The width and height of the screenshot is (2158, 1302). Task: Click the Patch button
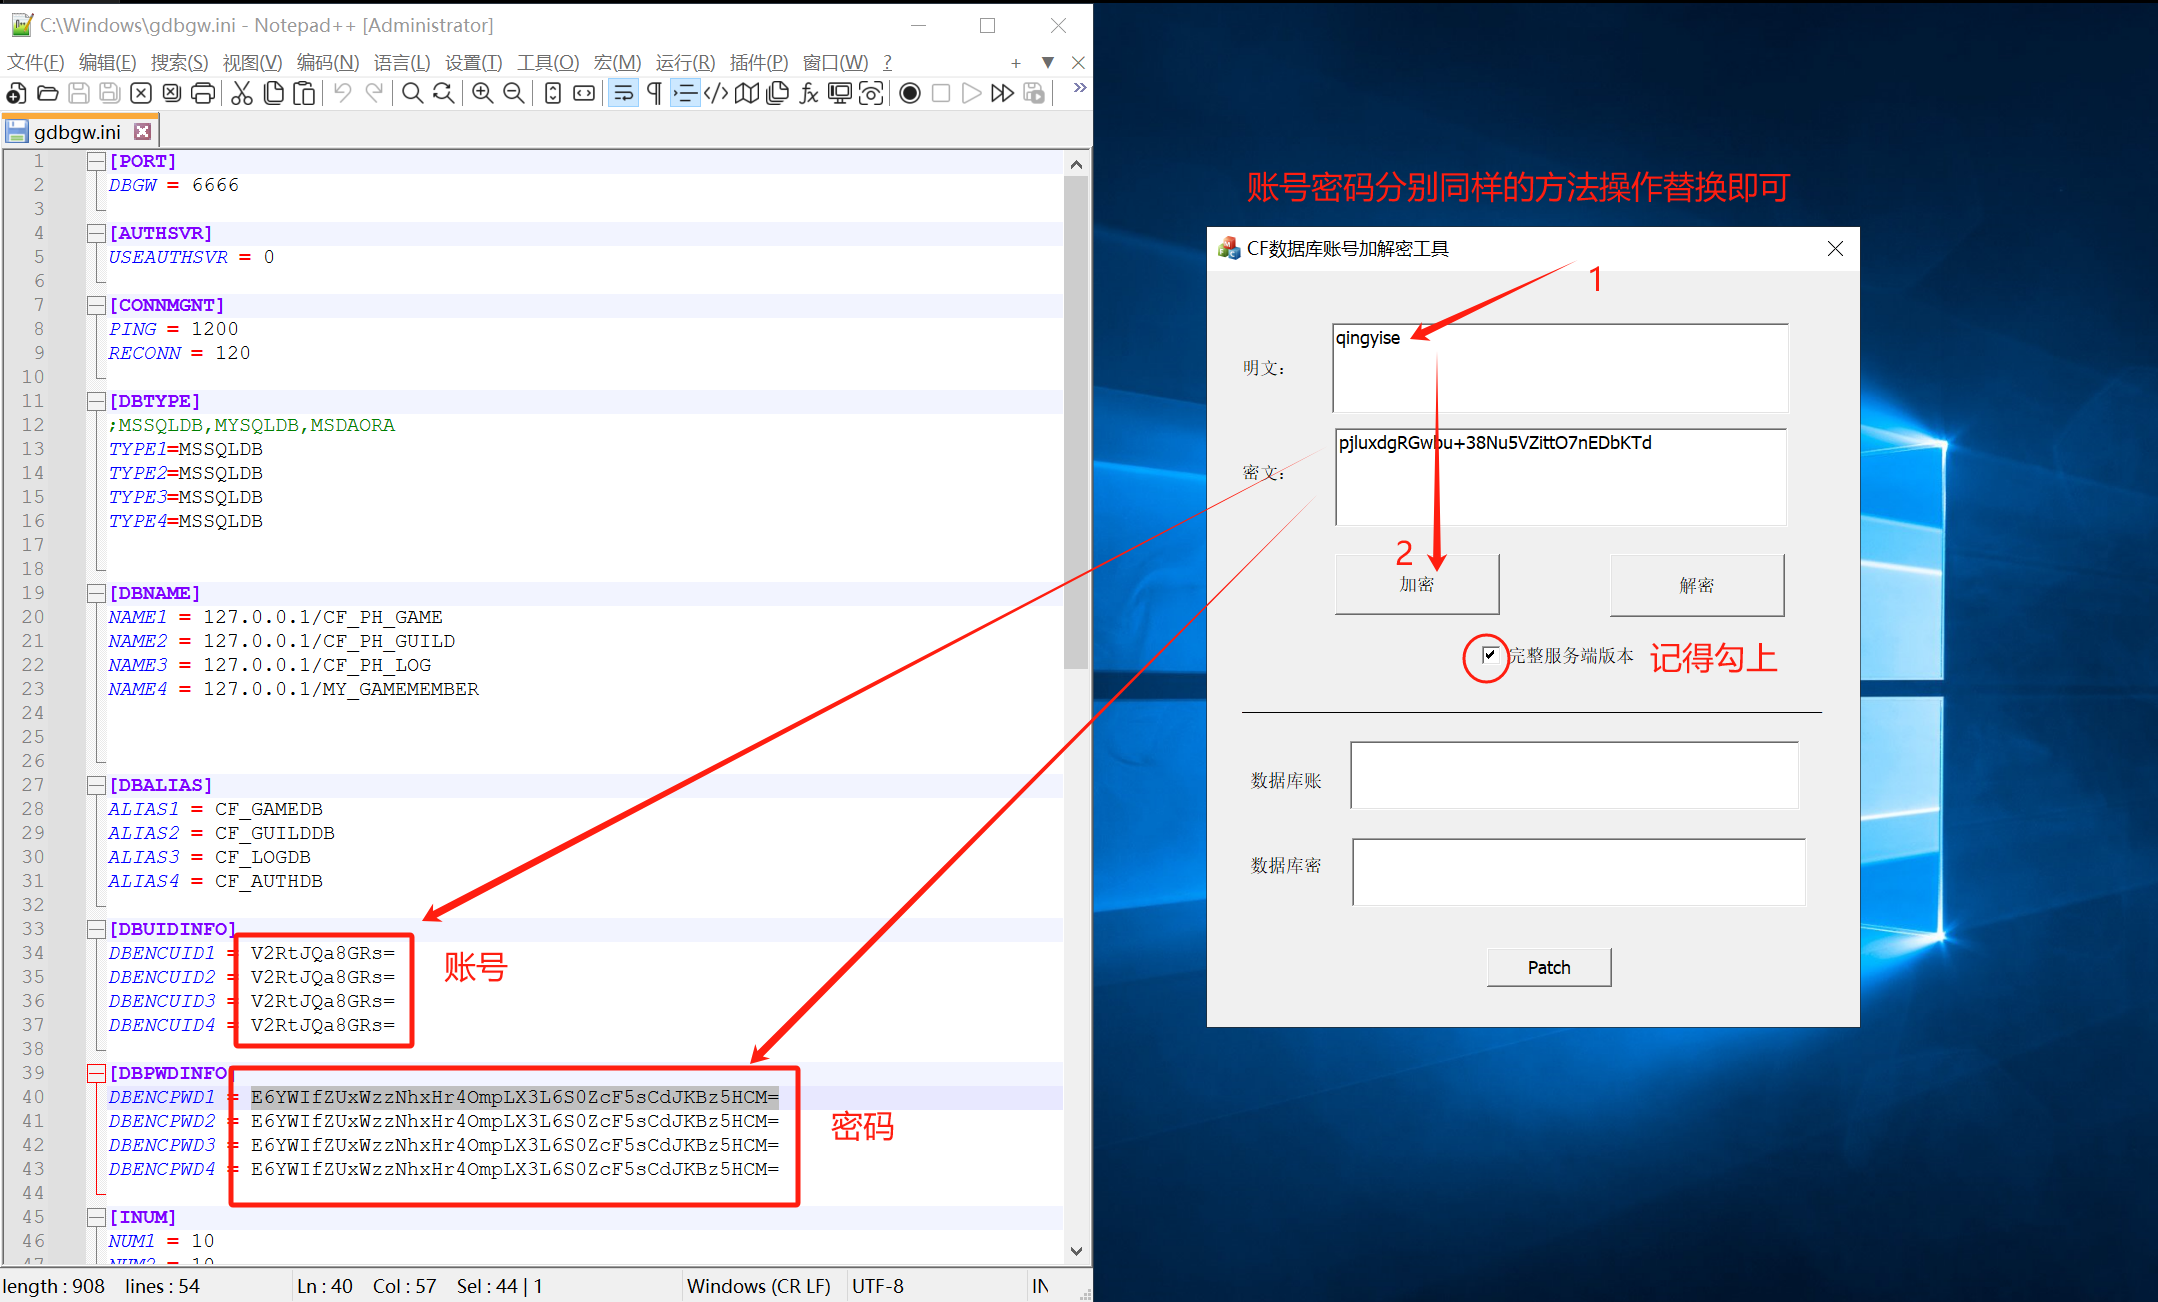(1548, 967)
